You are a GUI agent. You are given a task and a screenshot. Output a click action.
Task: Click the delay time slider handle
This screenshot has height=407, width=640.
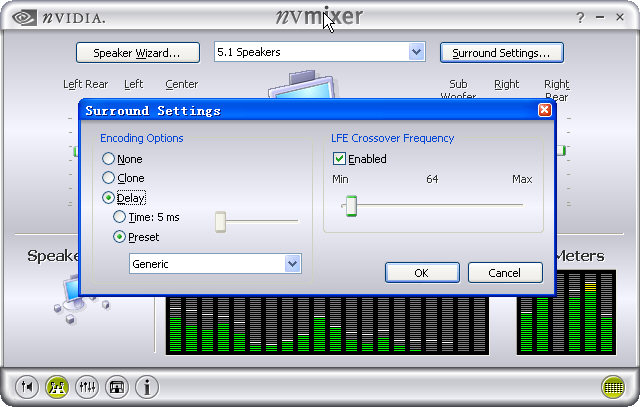tap(220, 222)
